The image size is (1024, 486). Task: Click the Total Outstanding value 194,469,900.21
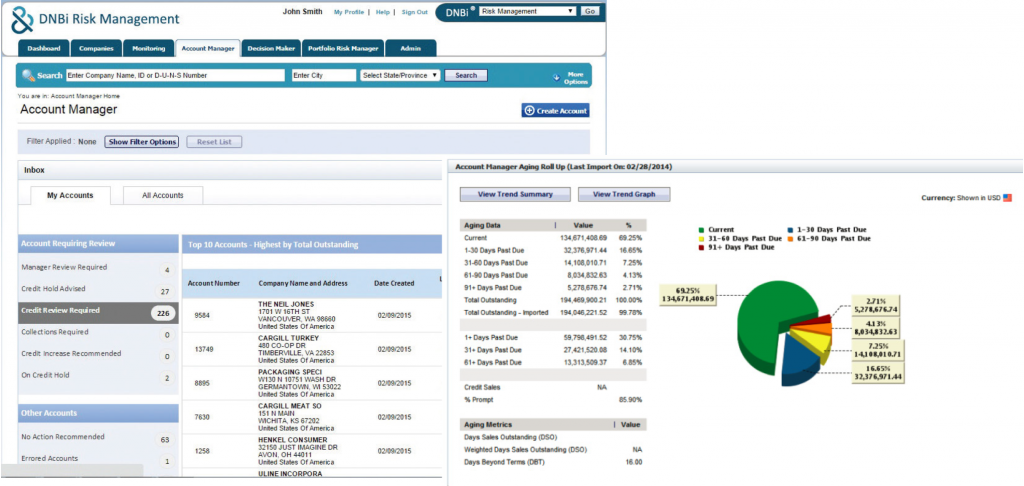pos(583,300)
